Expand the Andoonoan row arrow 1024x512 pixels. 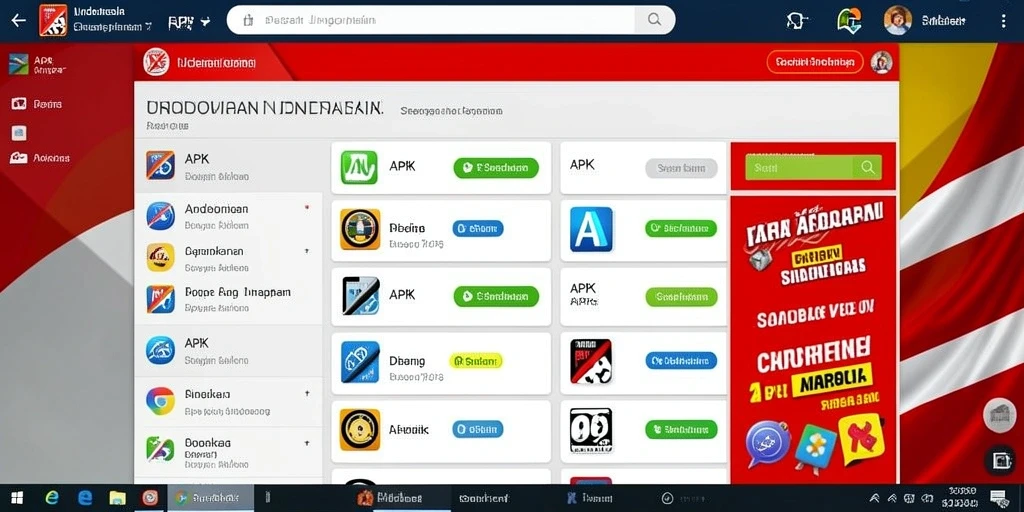click(307, 208)
